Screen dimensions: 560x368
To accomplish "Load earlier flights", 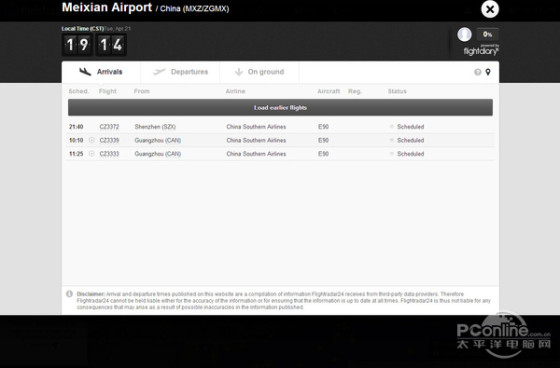I will click(x=280, y=108).
